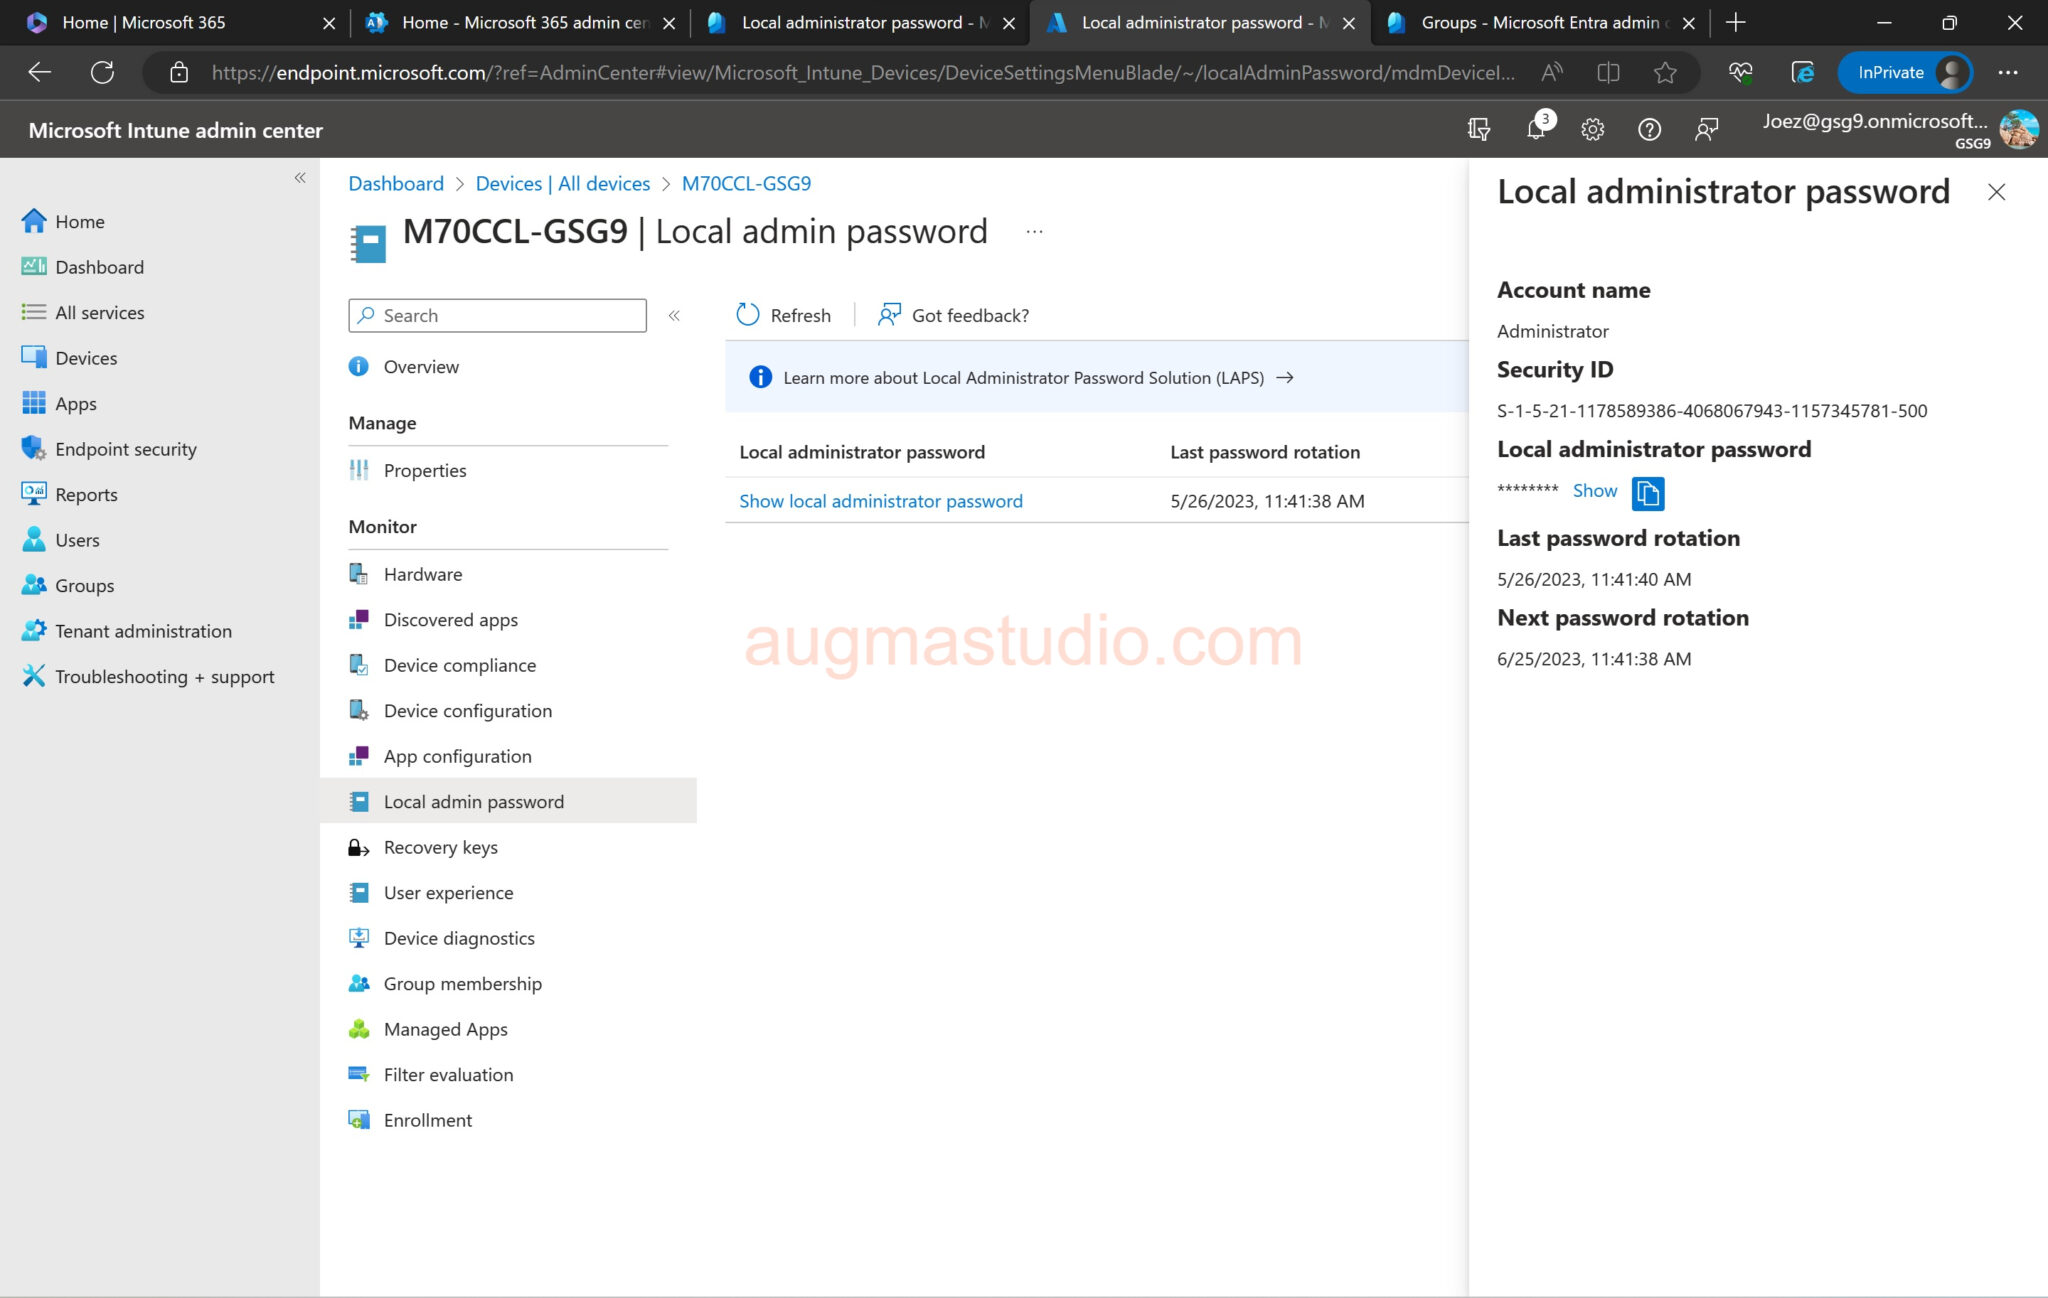
Task: Copy the local administrator password to clipboard
Action: 1648,493
